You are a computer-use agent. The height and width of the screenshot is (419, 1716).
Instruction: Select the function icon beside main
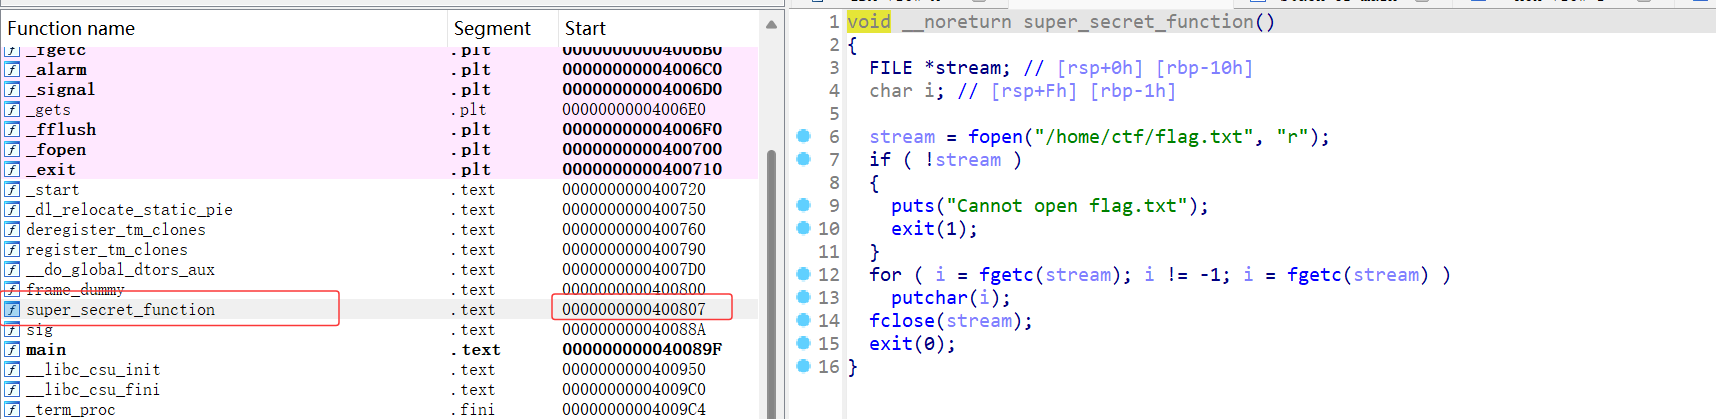[x=12, y=350]
